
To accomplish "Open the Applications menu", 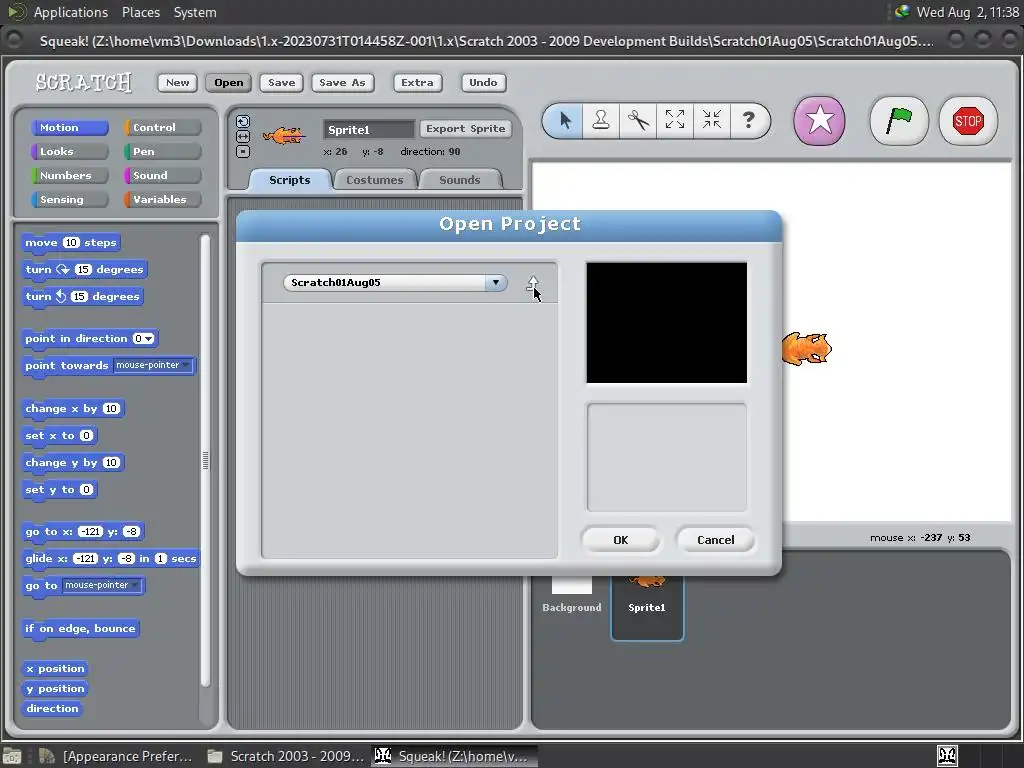I will tap(71, 12).
